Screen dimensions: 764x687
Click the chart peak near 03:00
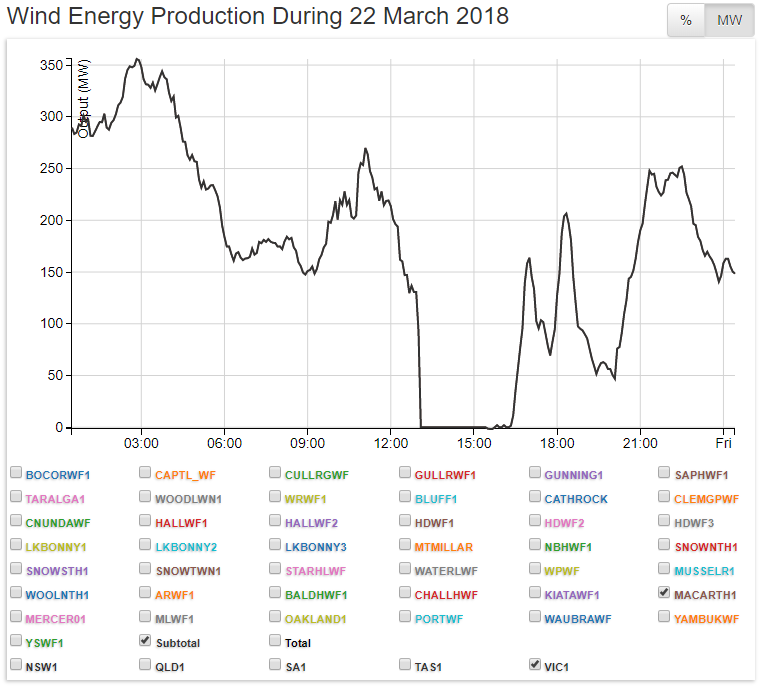(x=137, y=59)
